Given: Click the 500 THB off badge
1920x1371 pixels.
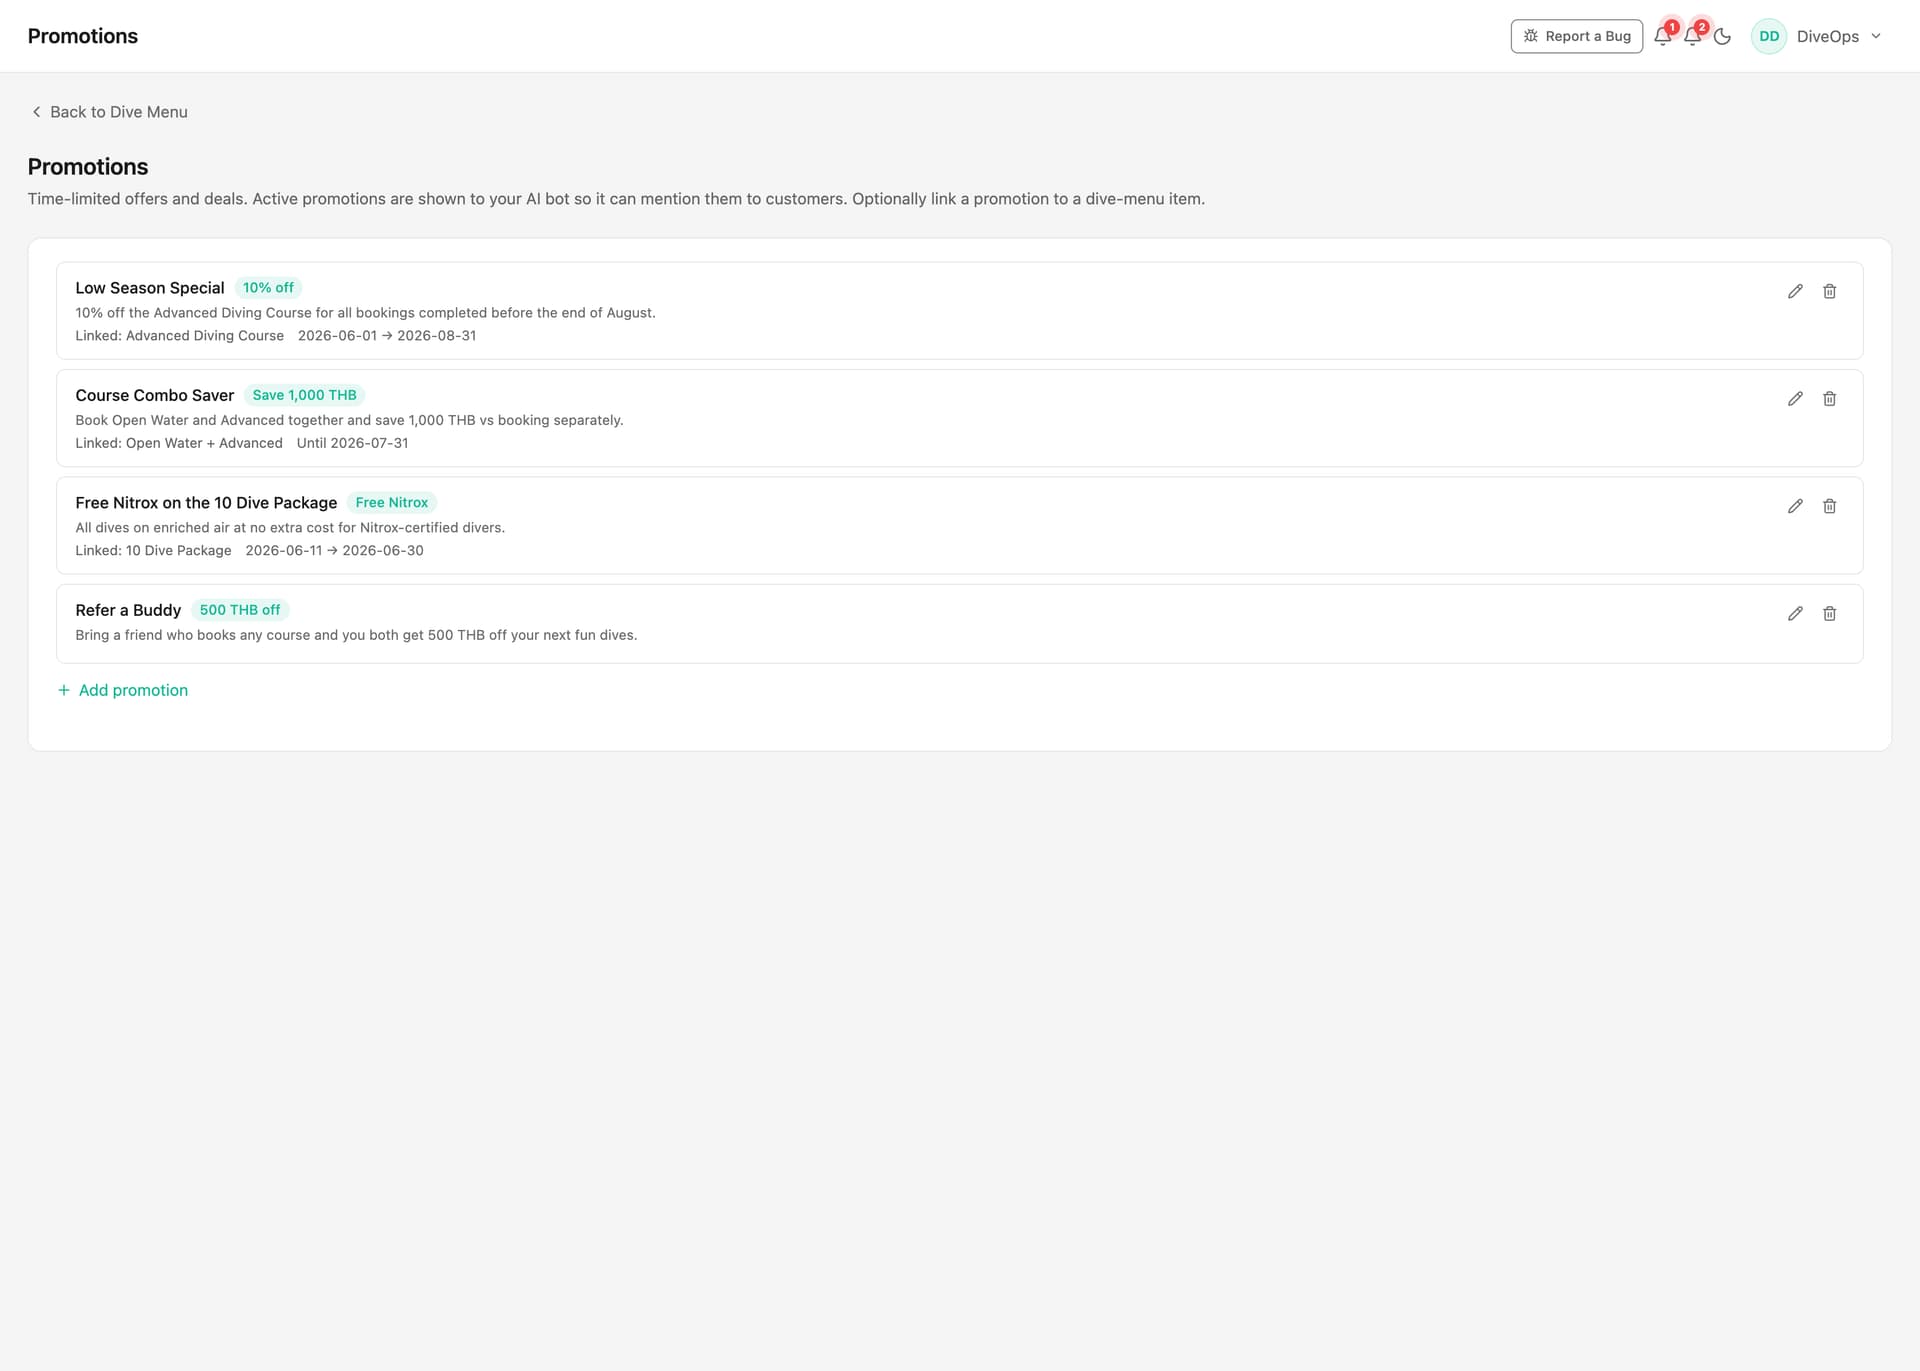Looking at the screenshot, I should (x=240, y=610).
